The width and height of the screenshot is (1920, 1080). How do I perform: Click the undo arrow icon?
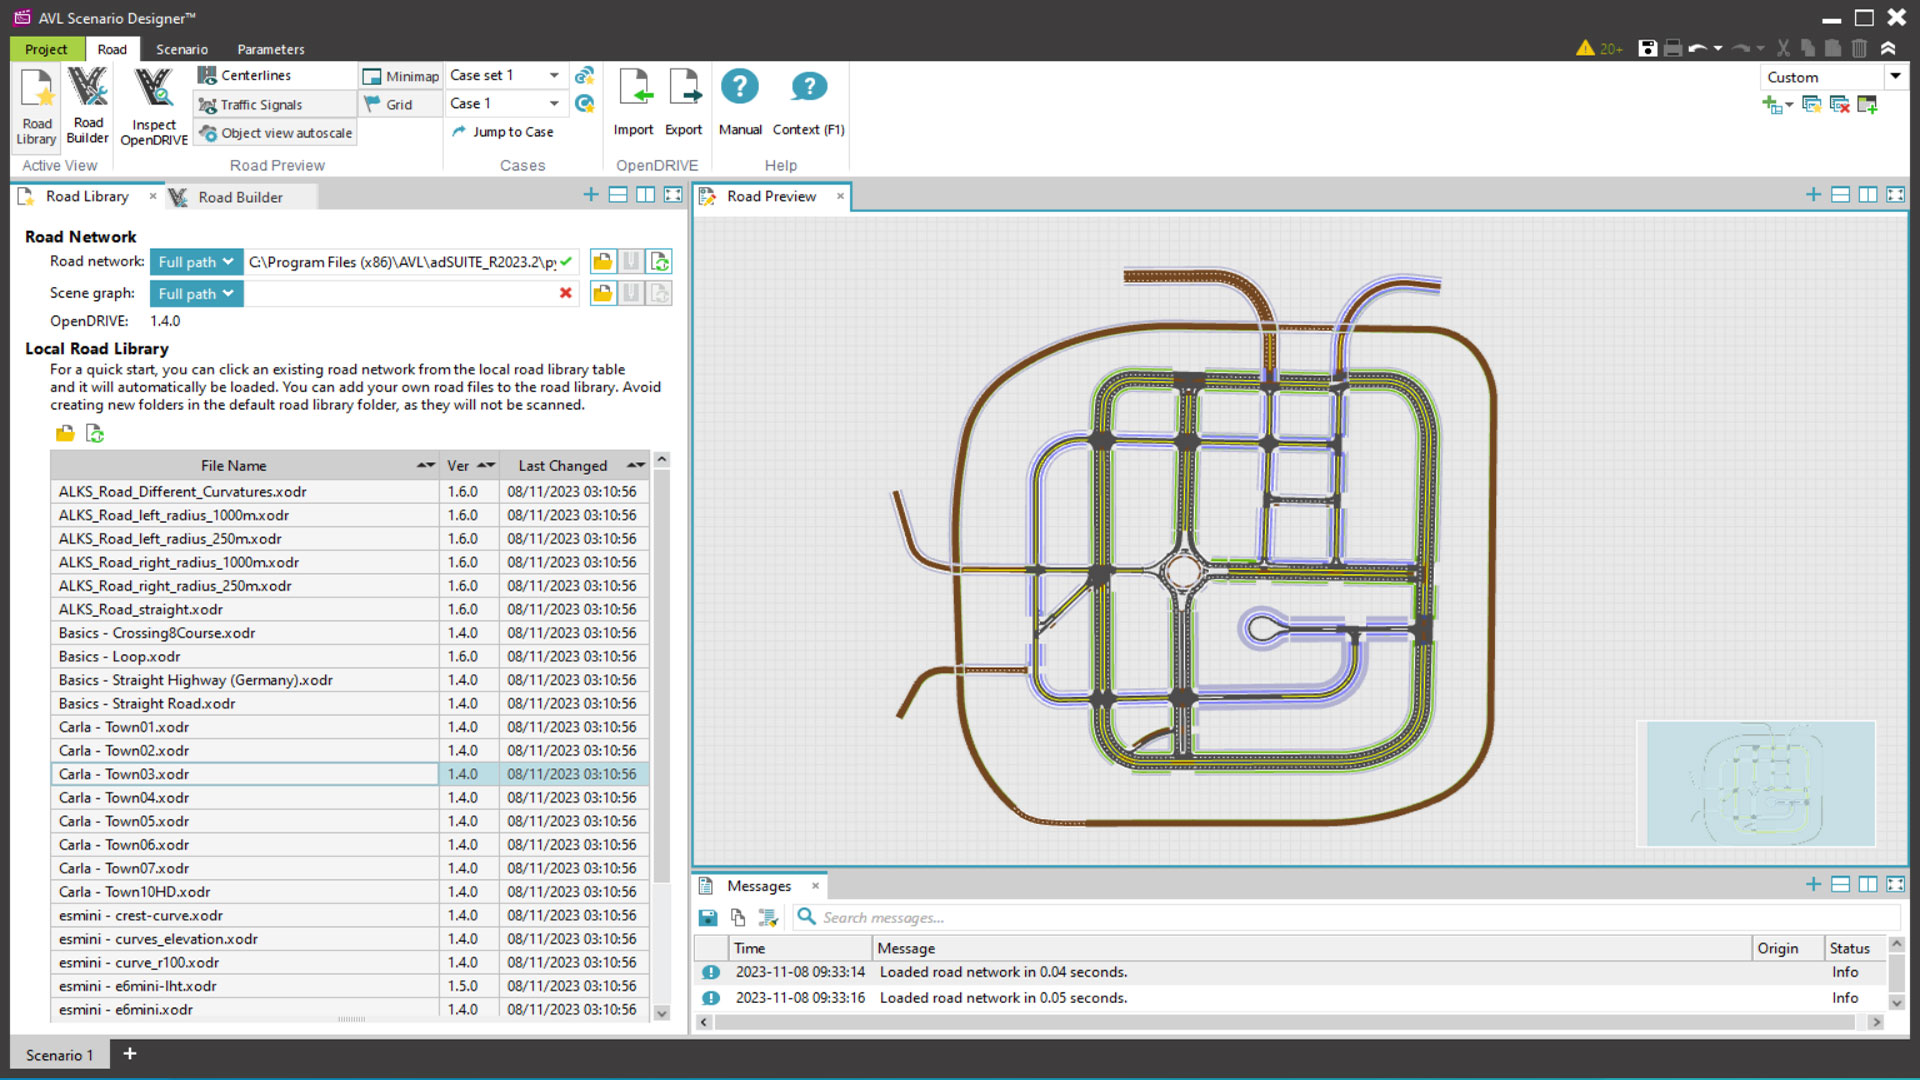(x=1698, y=48)
